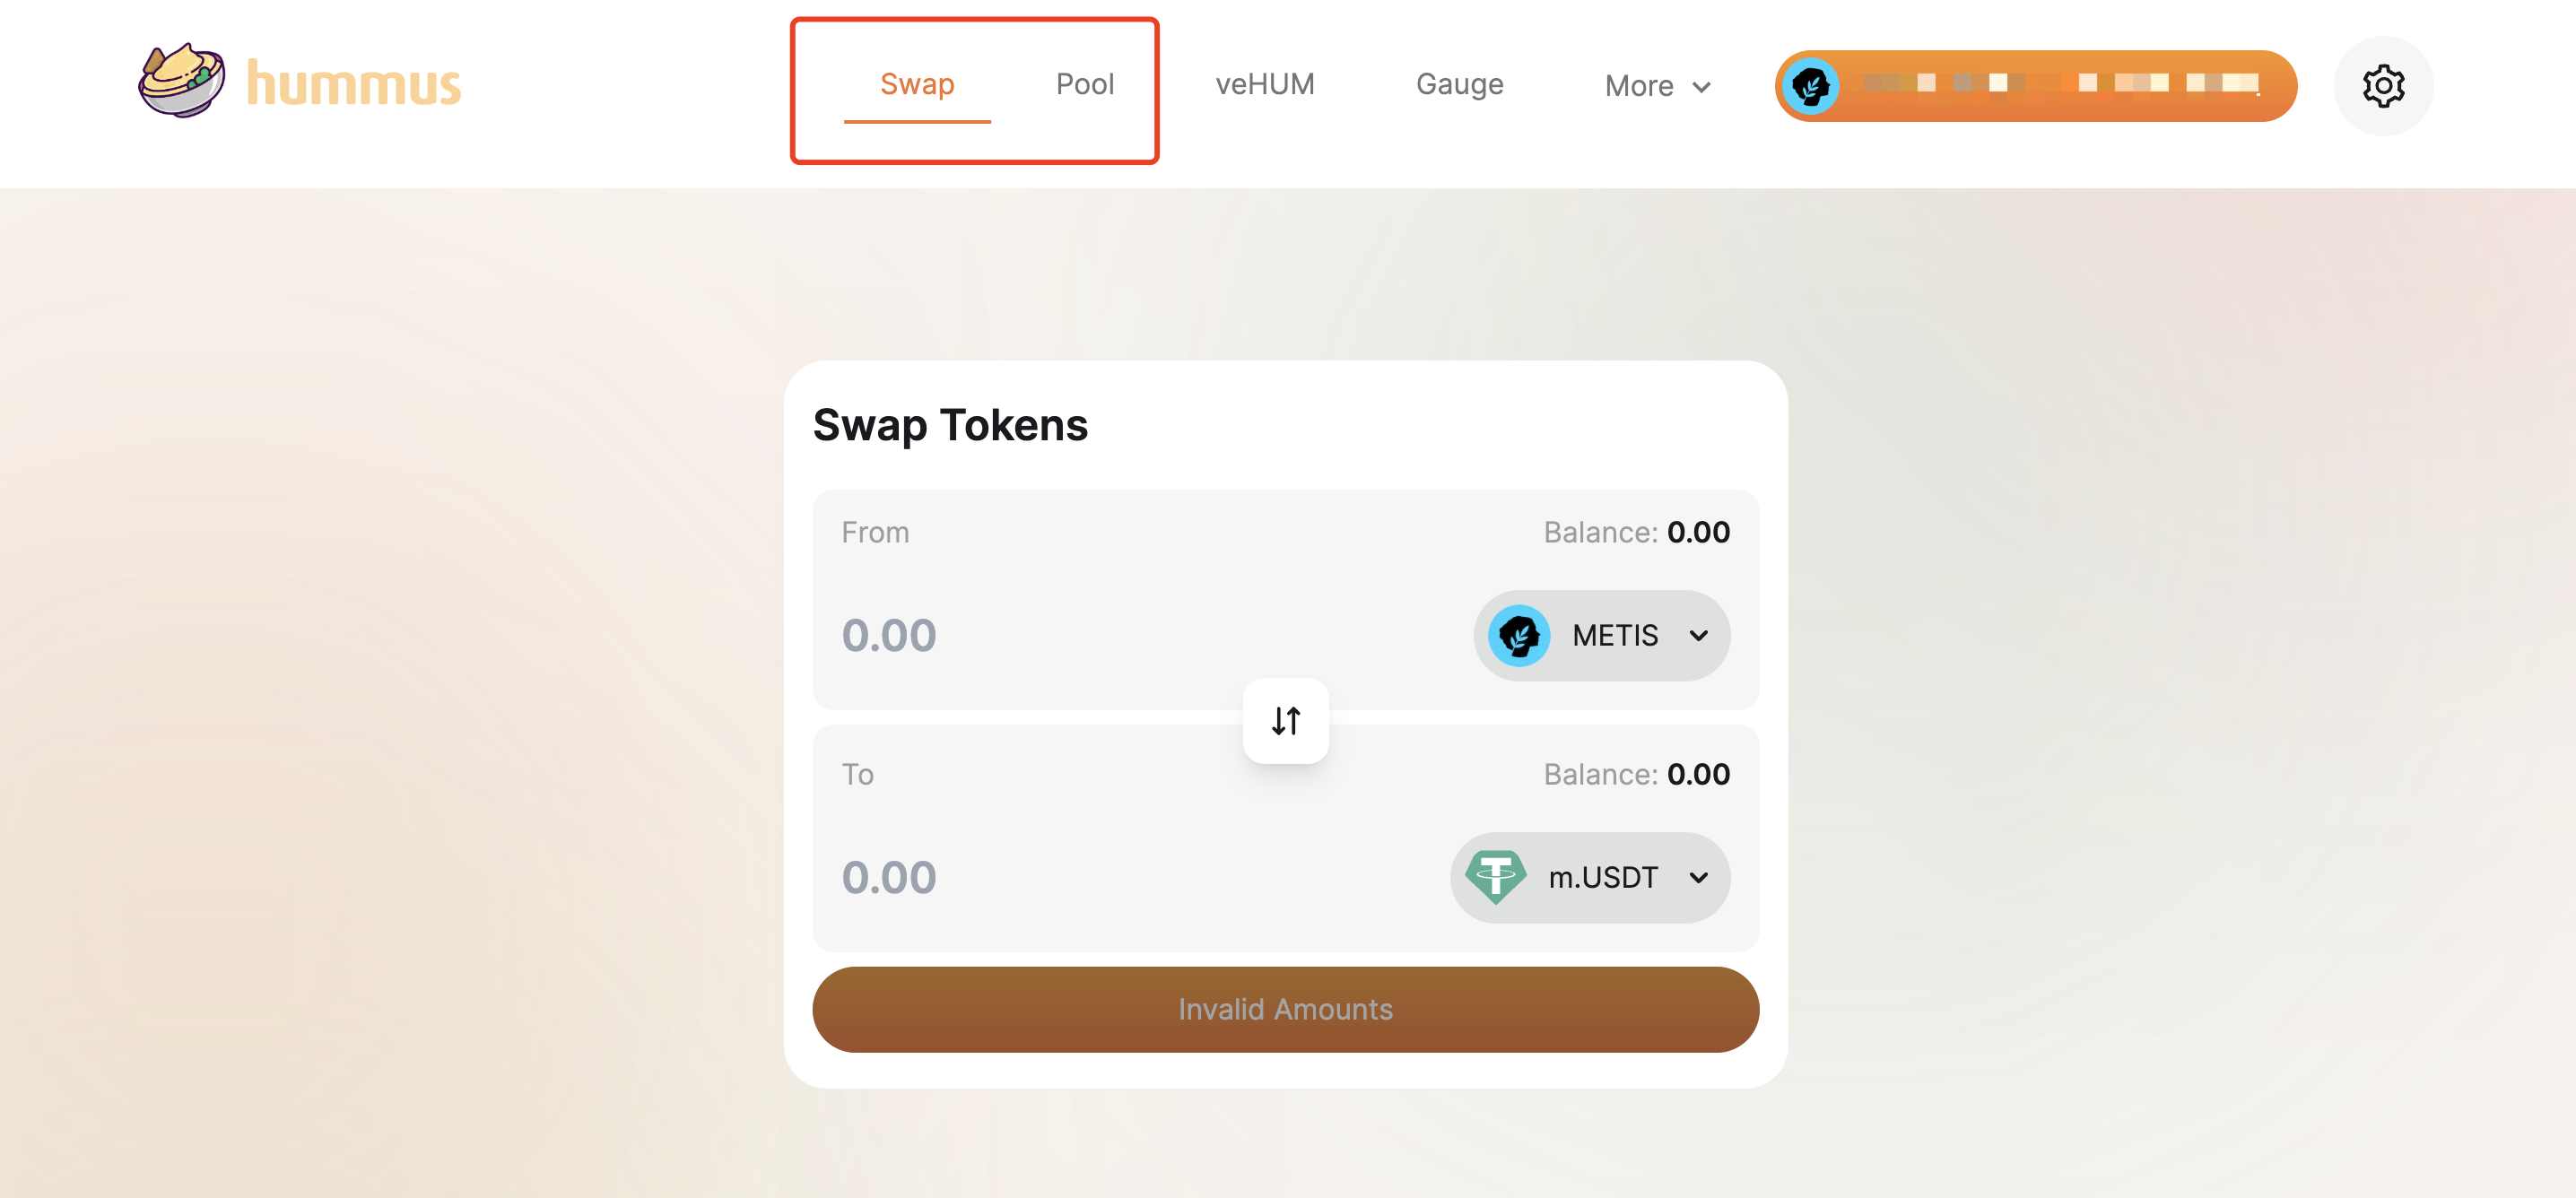Expand the More navigation dropdown
Image resolution: width=2576 pixels, height=1198 pixels.
pyautogui.click(x=1657, y=86)
